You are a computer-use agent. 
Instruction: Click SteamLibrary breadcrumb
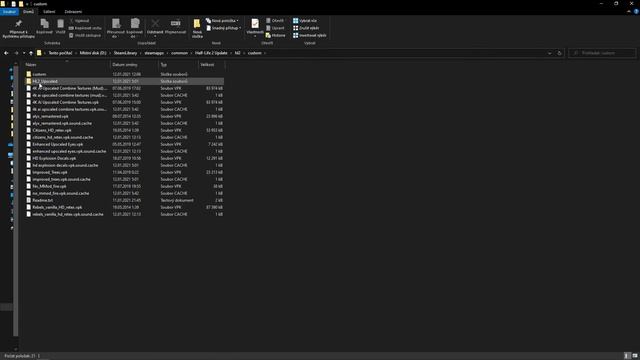(x=125, y=53)
